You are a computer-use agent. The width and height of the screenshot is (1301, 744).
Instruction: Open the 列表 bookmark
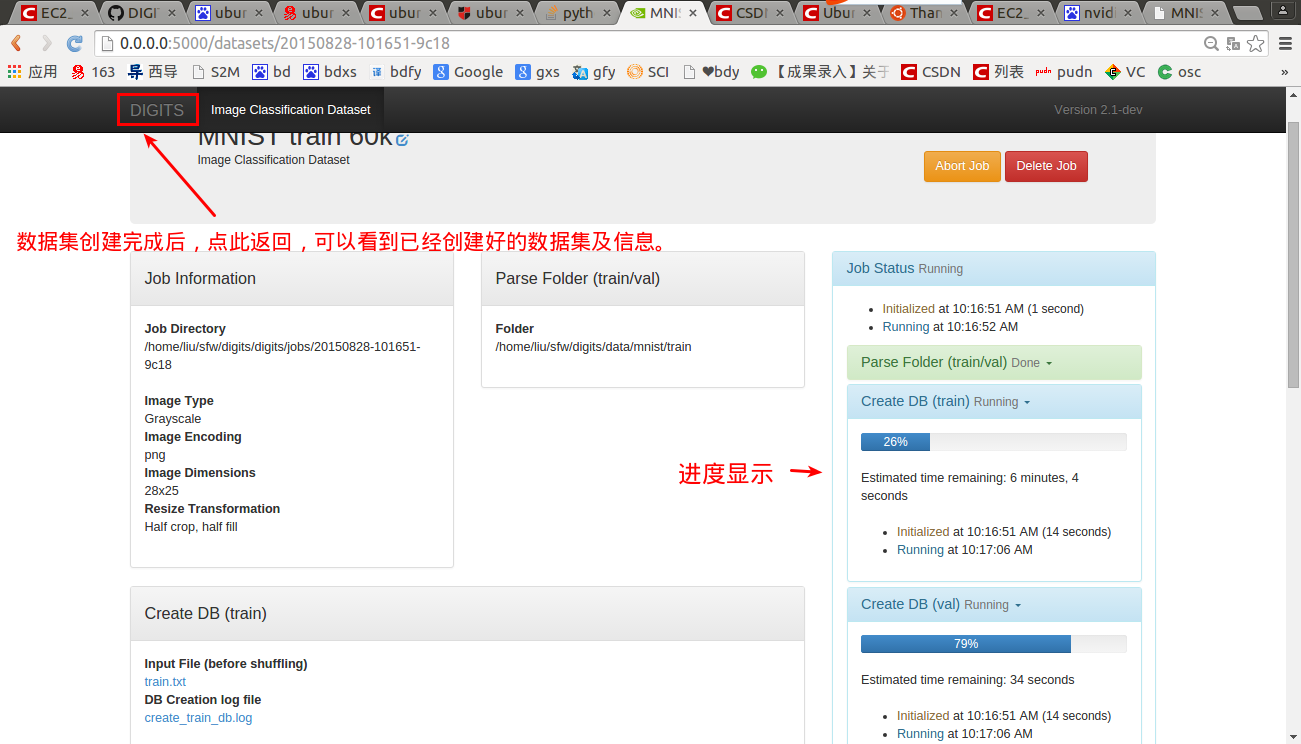[x=998, y=72]
